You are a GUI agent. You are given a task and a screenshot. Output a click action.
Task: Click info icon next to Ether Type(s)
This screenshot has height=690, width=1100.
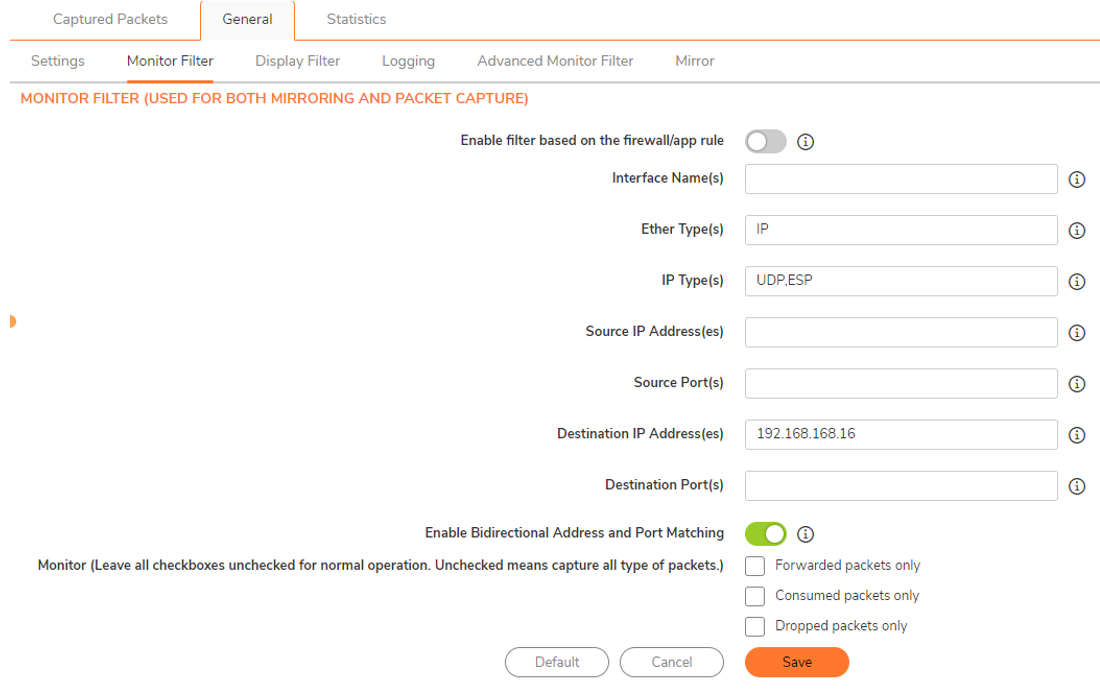click(x=1077, y=231)
